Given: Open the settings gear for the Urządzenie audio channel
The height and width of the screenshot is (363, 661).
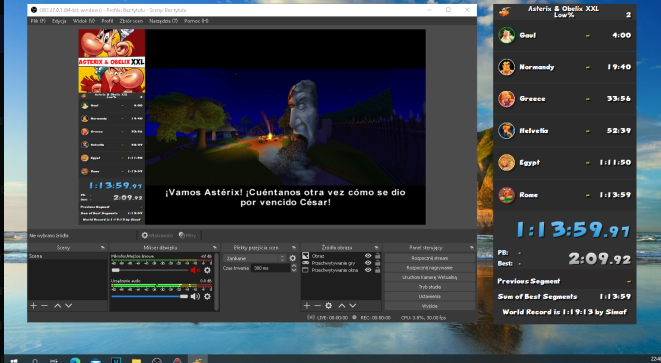Looking at the screenshot, I should point(207,297).
